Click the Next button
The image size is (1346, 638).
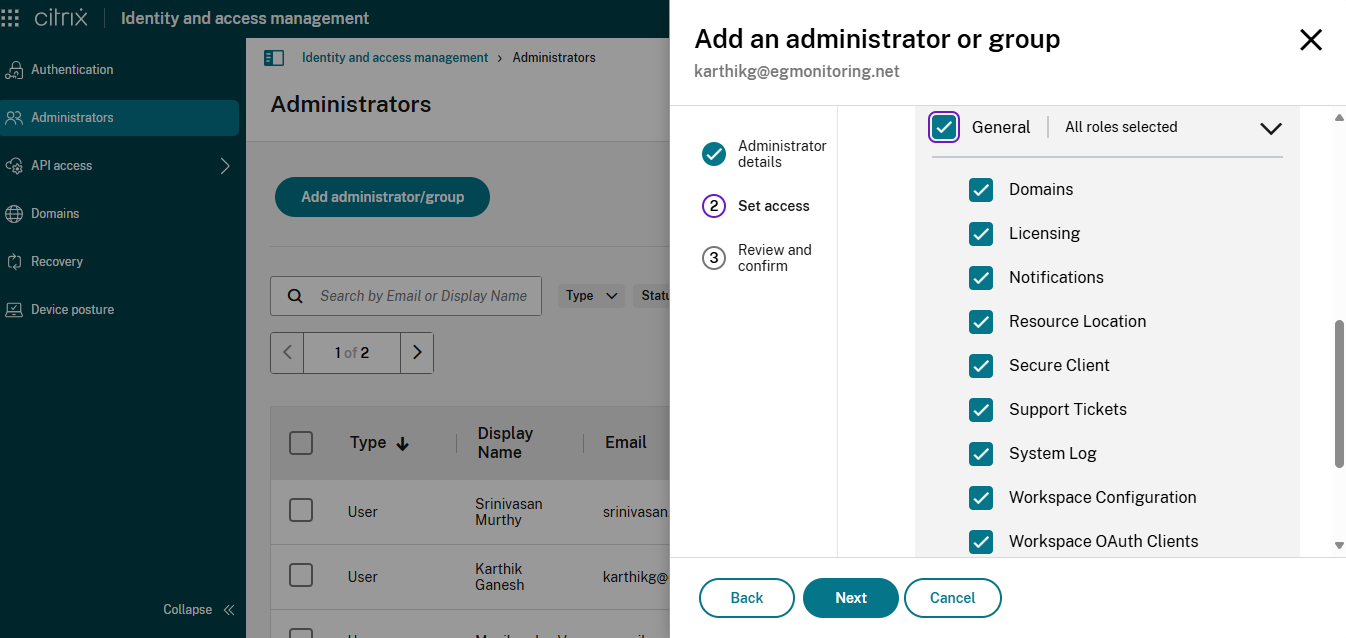(x=851, y=598)
